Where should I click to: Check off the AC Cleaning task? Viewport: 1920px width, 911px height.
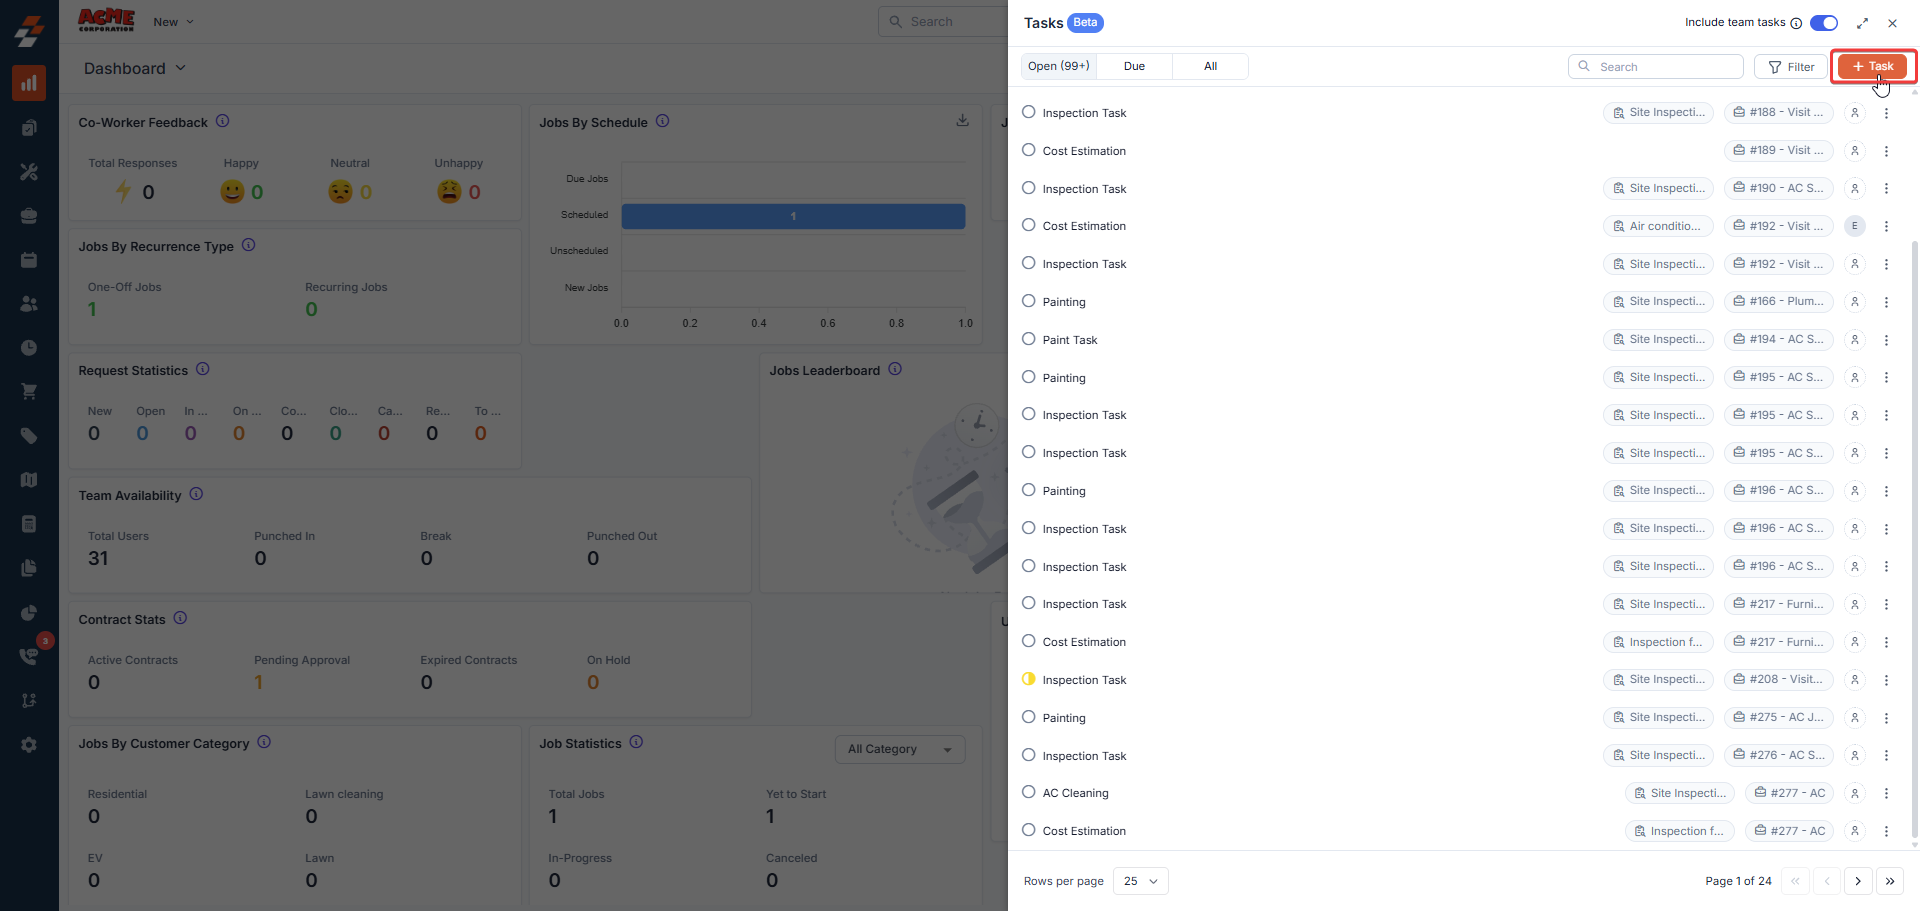(1028, 791)
